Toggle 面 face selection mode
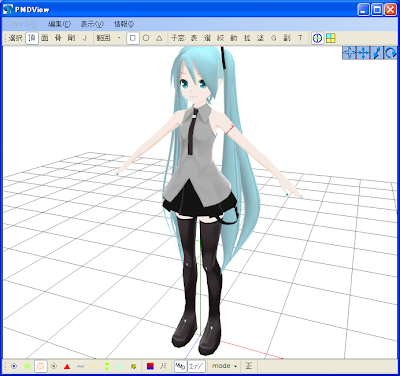The width and height of the screenshot is (400, 376). [45, 38]
